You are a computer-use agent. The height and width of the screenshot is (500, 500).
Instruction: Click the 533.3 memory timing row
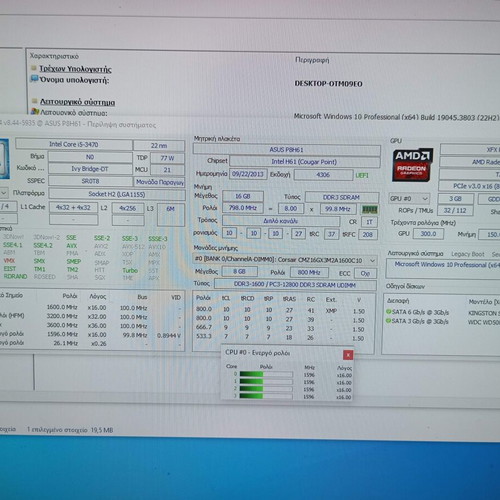tap(281, 337)
